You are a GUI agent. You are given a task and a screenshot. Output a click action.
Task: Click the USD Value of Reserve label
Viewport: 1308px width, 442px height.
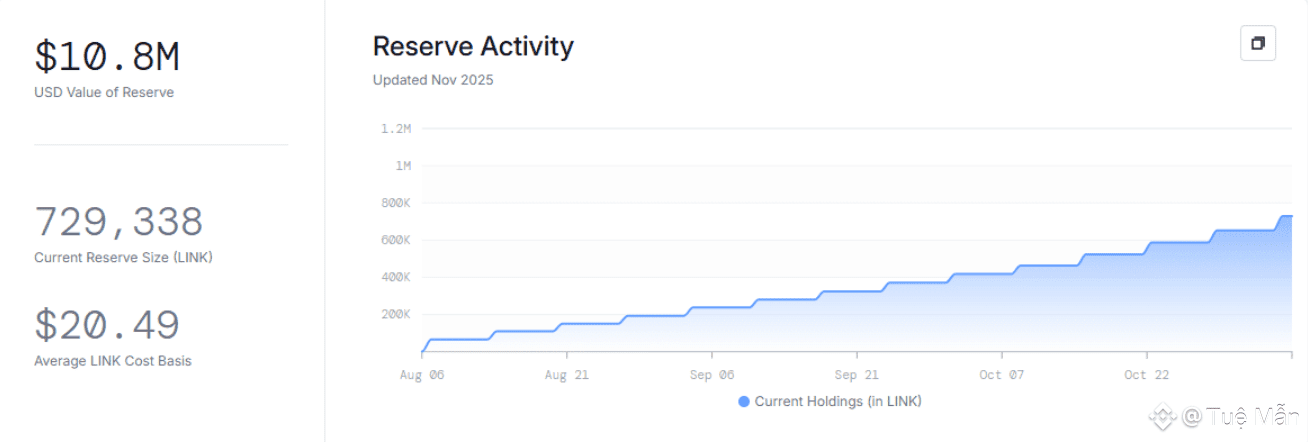click(x=104, y=93)
